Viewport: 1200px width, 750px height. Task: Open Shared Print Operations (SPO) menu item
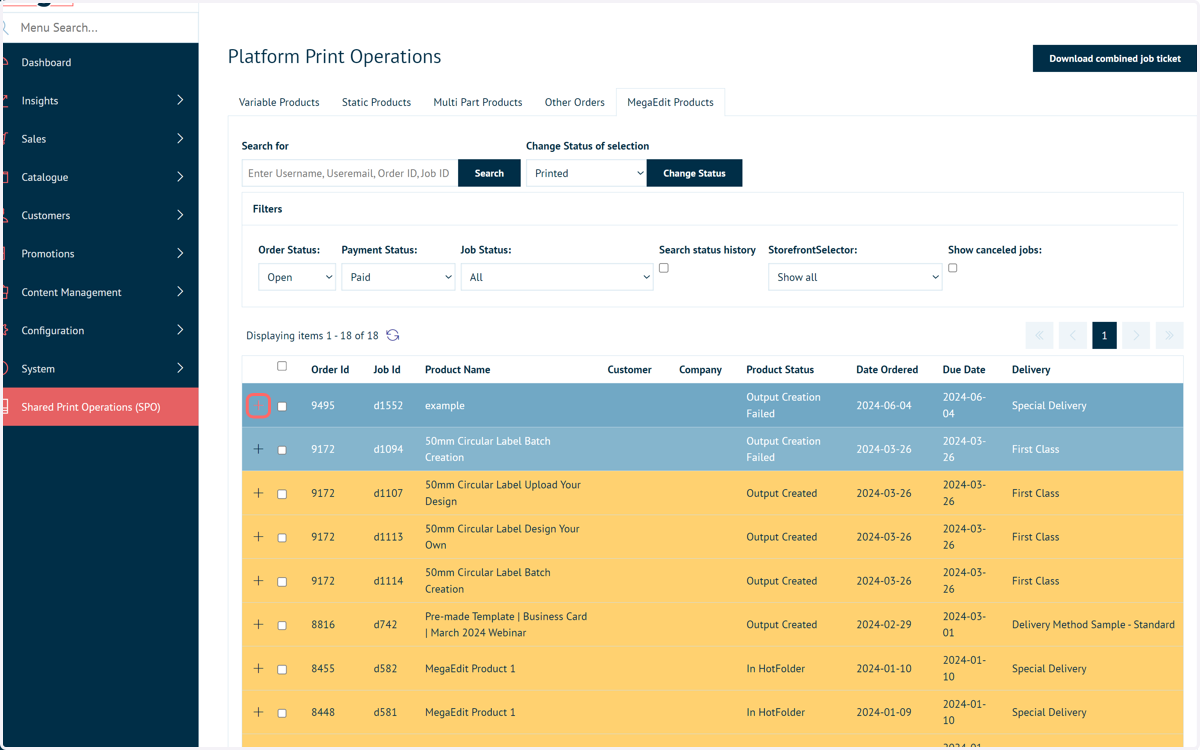tap(100, 407)
